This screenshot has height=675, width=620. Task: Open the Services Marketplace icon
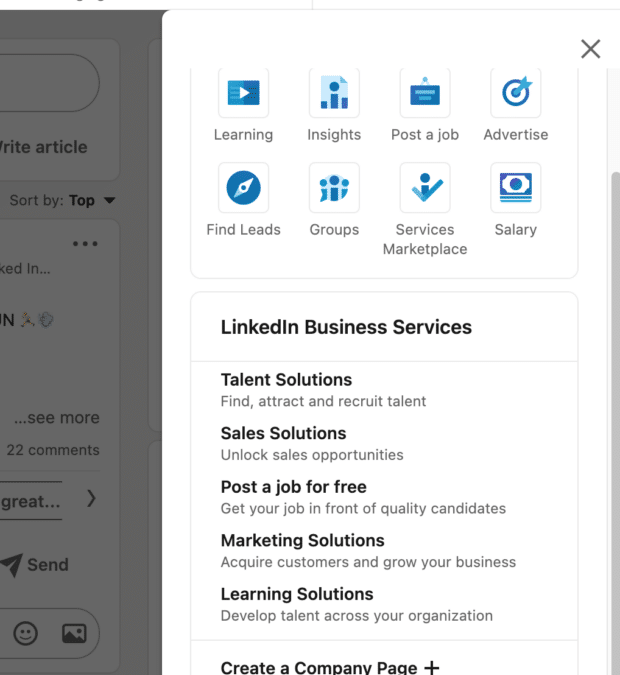click(425, 188)
